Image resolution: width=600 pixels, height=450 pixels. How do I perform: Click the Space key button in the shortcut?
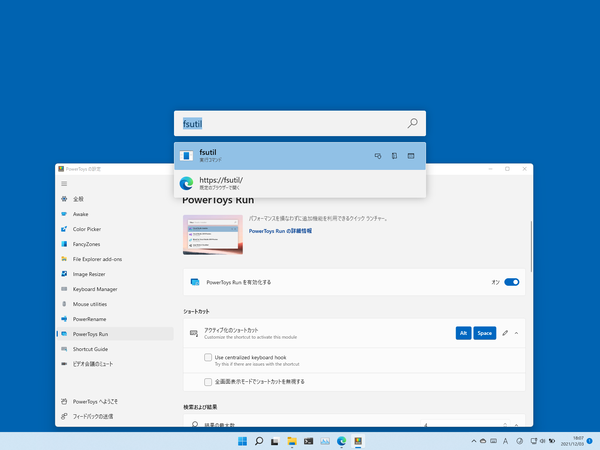click(485, 332)
